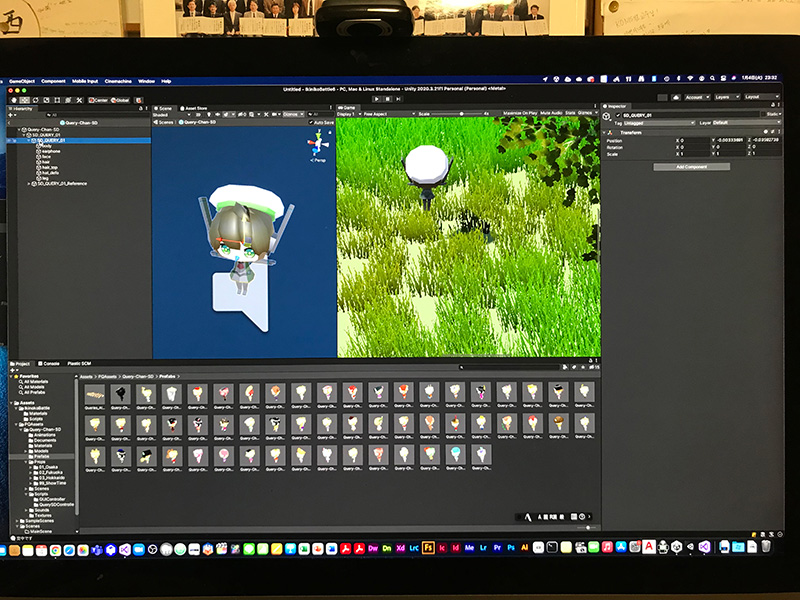Select the combined Transform tool
Image resolution: width=800 pixels, height=600 pixels.
(x=68, y=100)
